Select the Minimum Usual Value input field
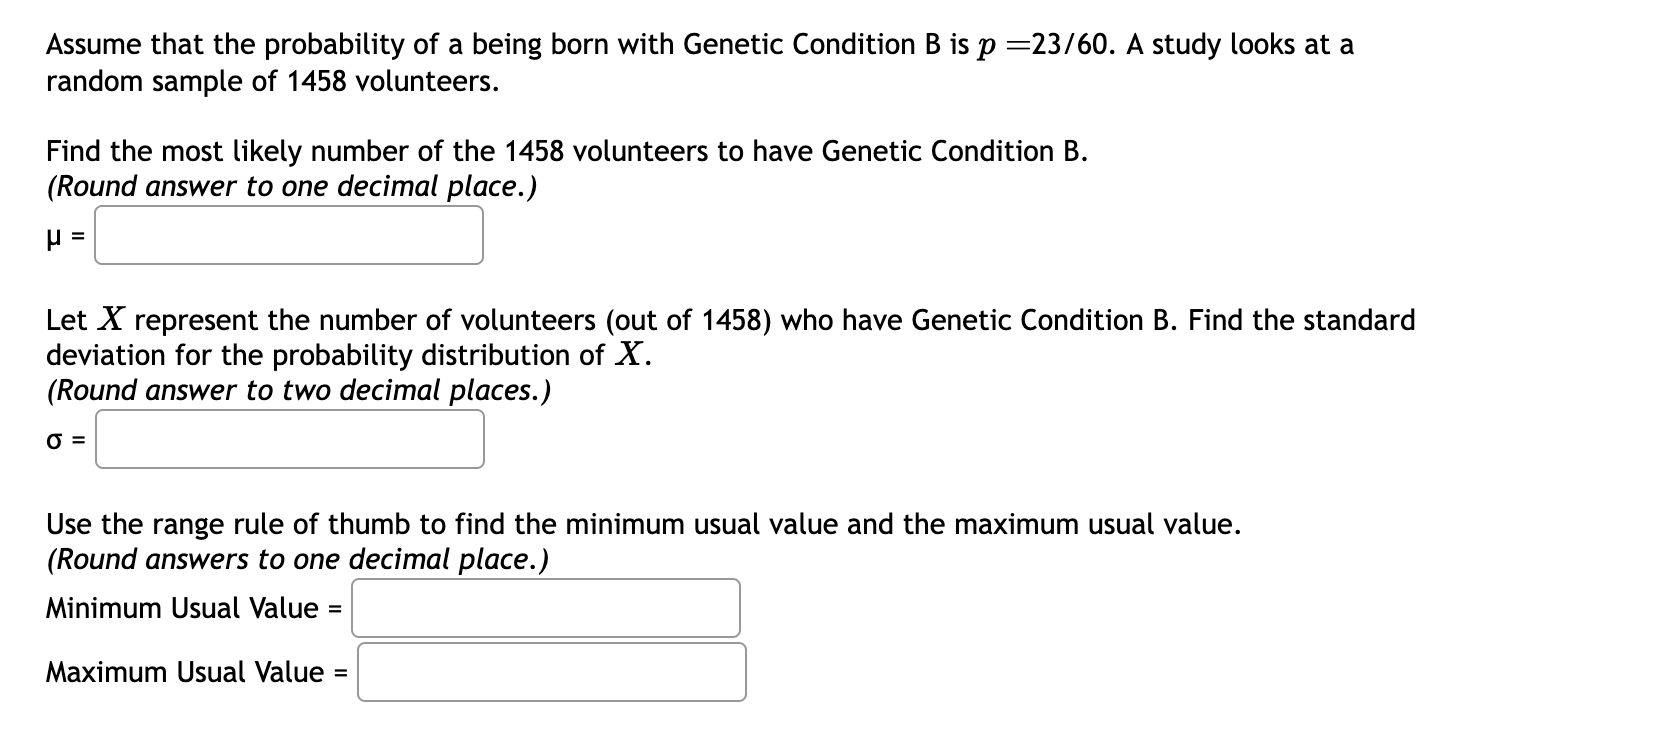1662x732 pixels. click(x=546, y=608)
